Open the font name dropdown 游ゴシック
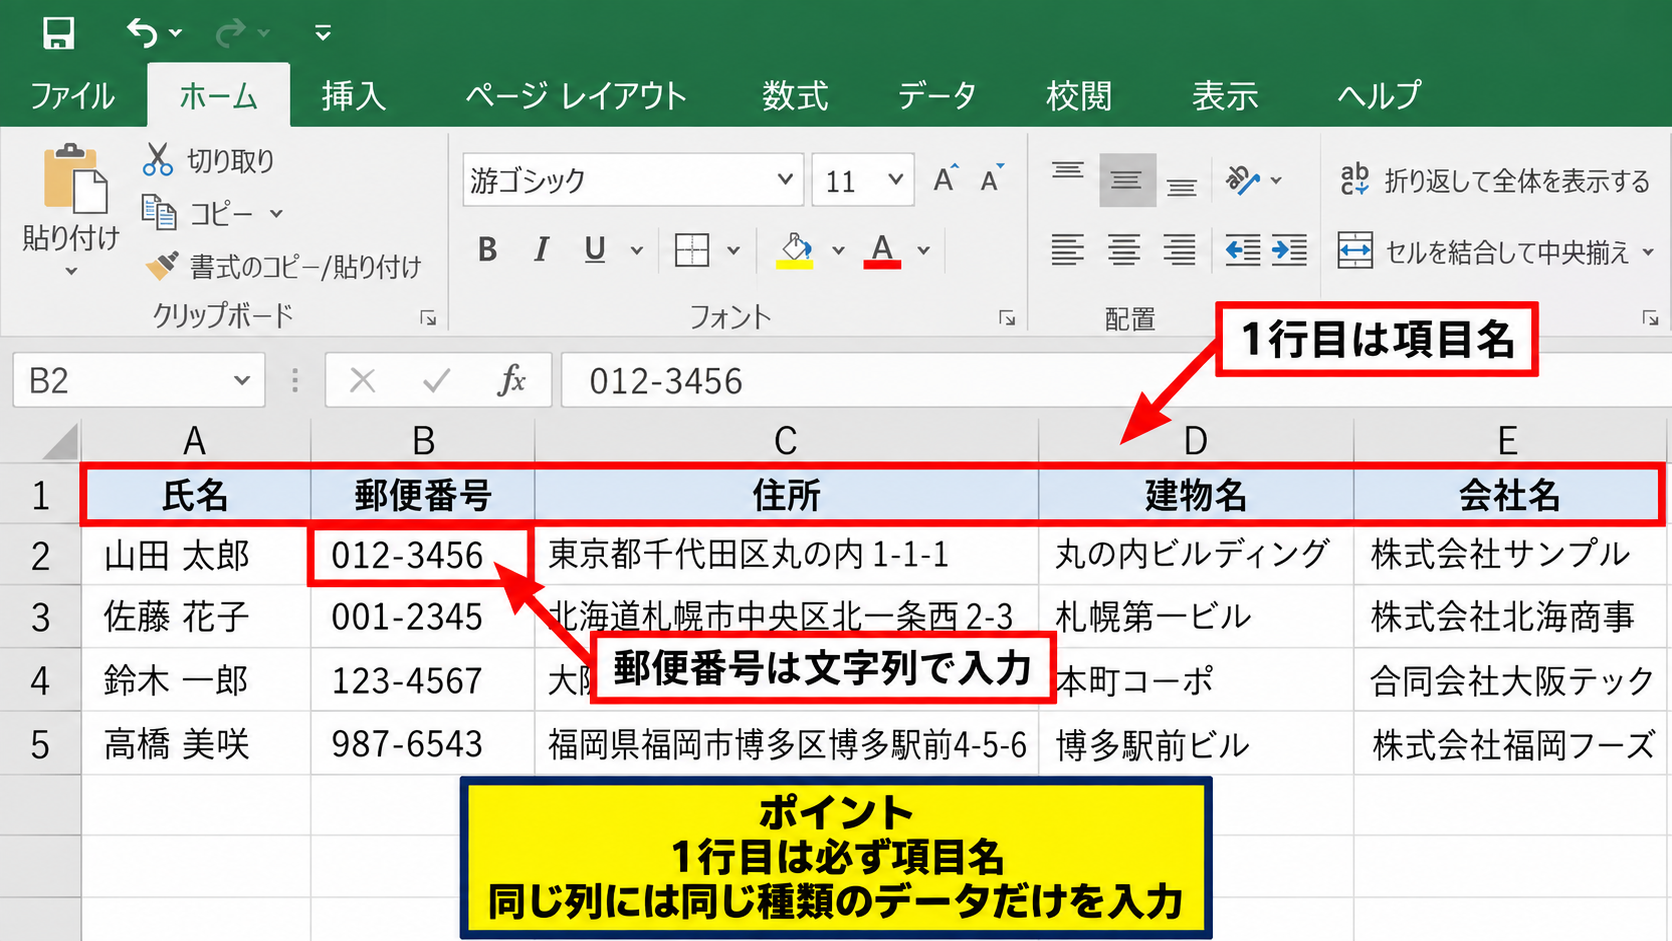This screenshot has height=941, width=1672. 785,180
